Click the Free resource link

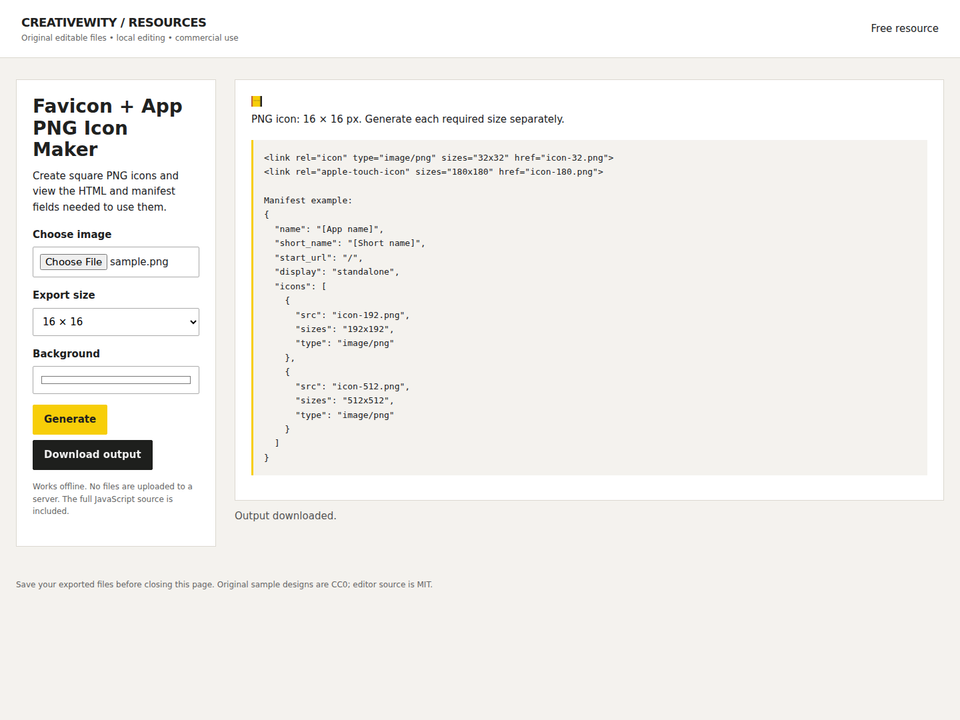point(904,28)
